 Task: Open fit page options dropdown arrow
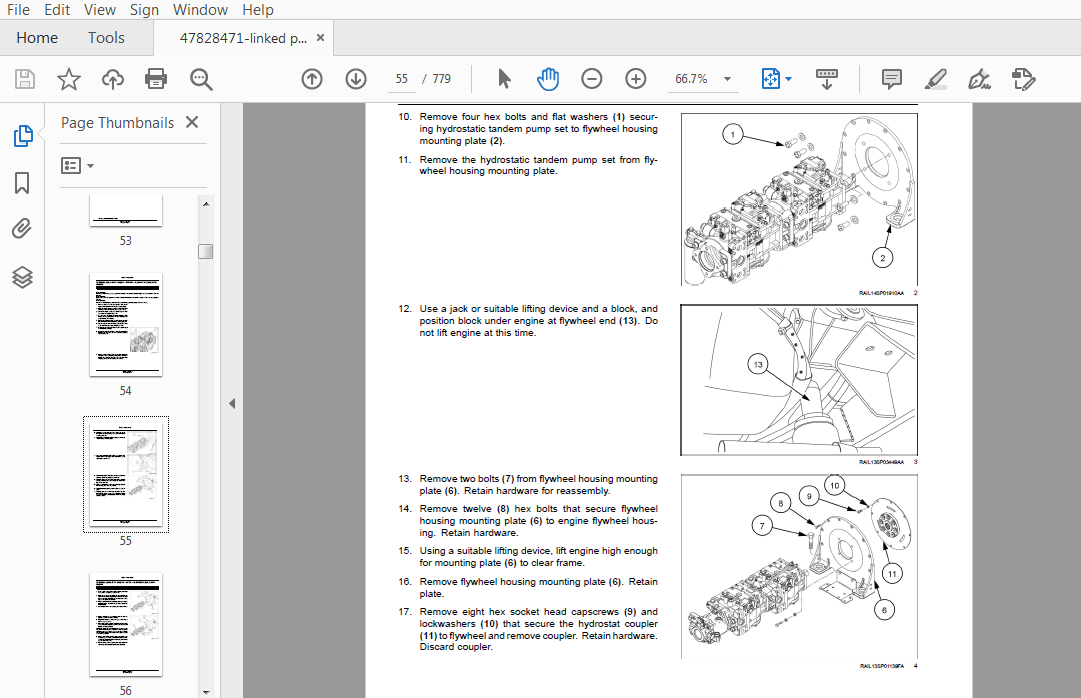point(789,79)
